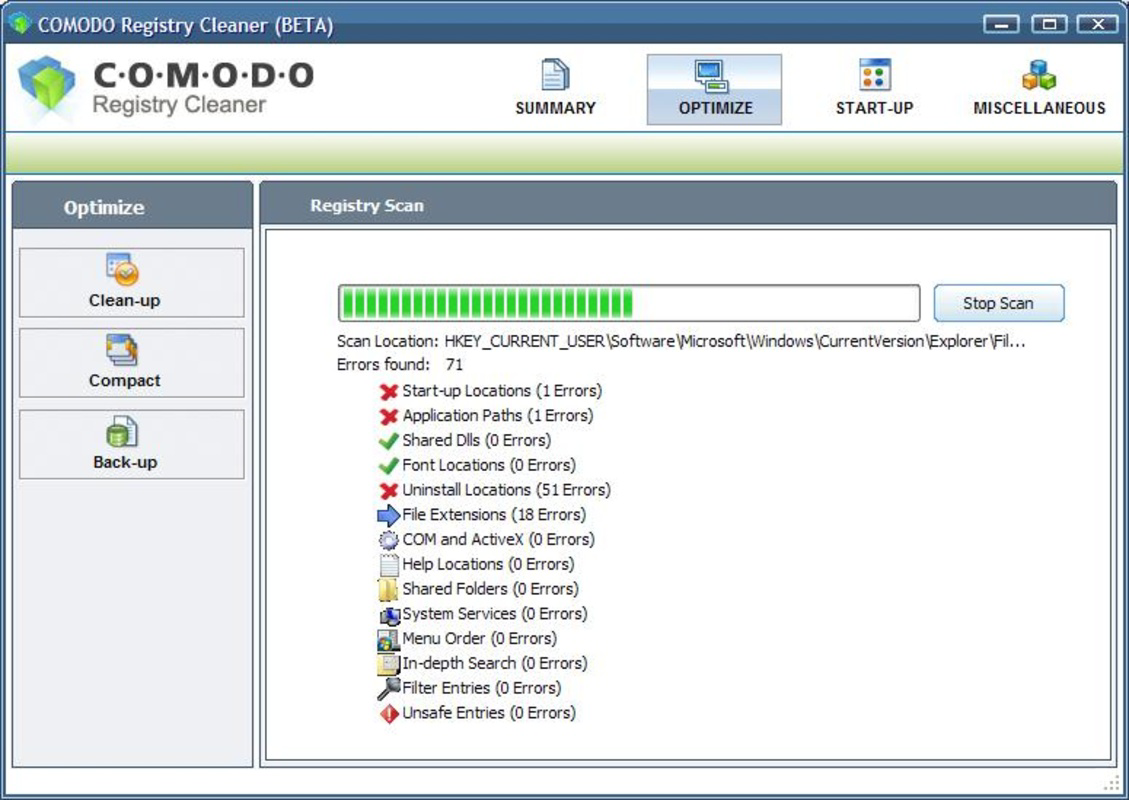Image resolution: width=1129 pixels, height=800 pixels.
Task: Click red X beside Application Paths
Action: 389,416
